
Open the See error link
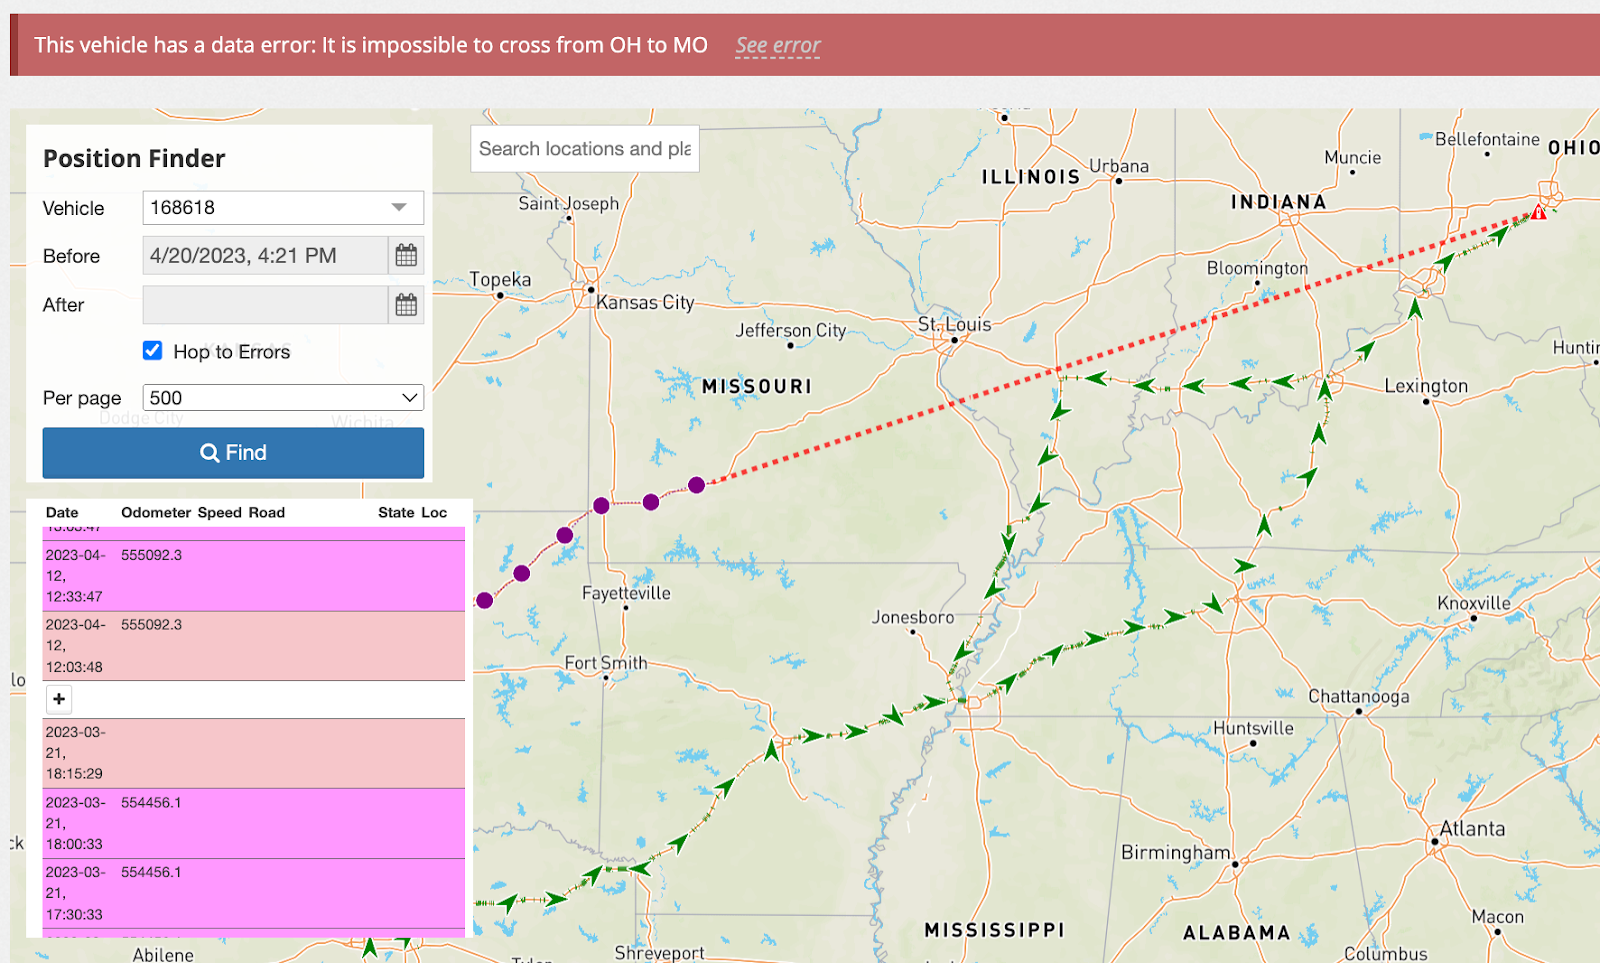777,46
